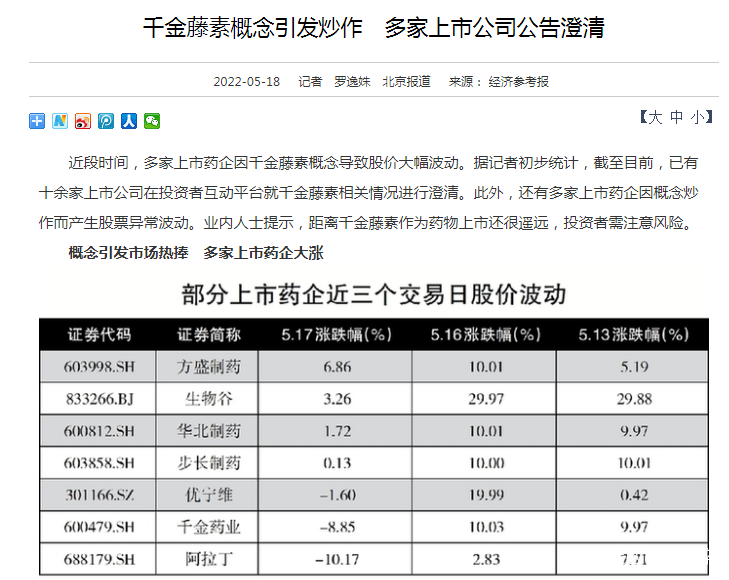Click stock name 方盛制药

click(209, 367)
